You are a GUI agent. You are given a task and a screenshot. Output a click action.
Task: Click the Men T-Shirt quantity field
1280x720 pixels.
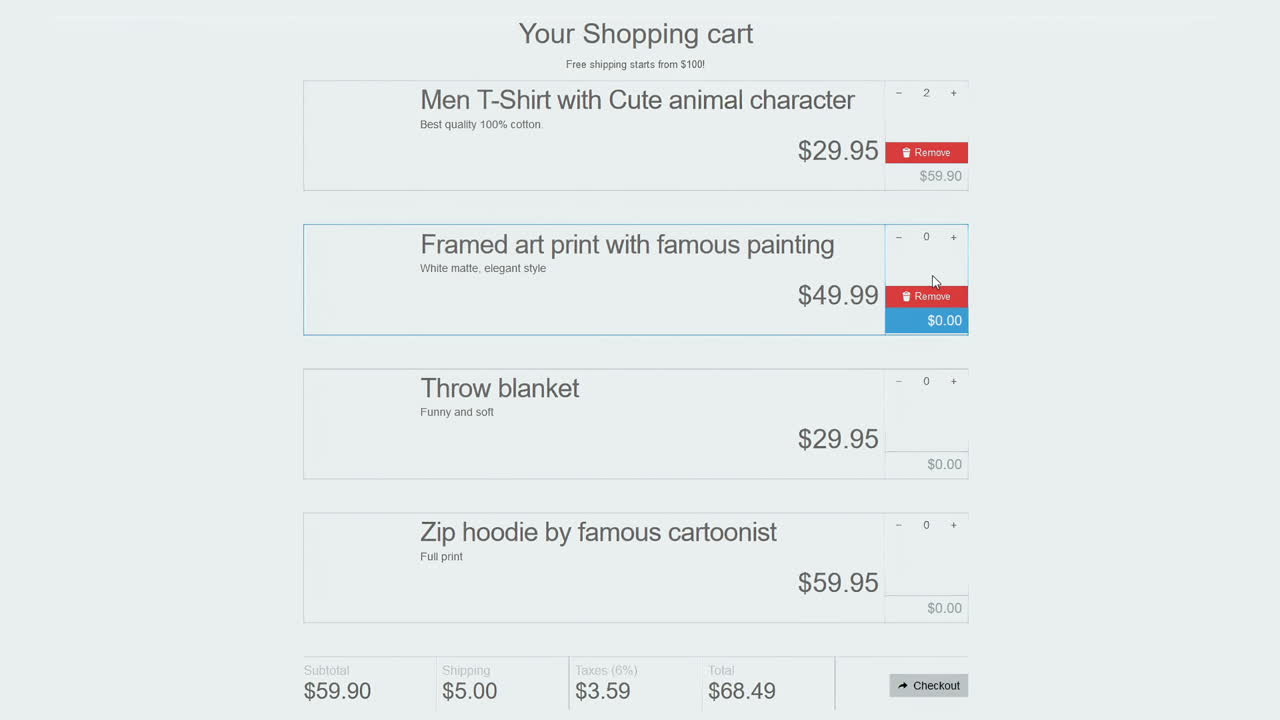tap(926, 93)
